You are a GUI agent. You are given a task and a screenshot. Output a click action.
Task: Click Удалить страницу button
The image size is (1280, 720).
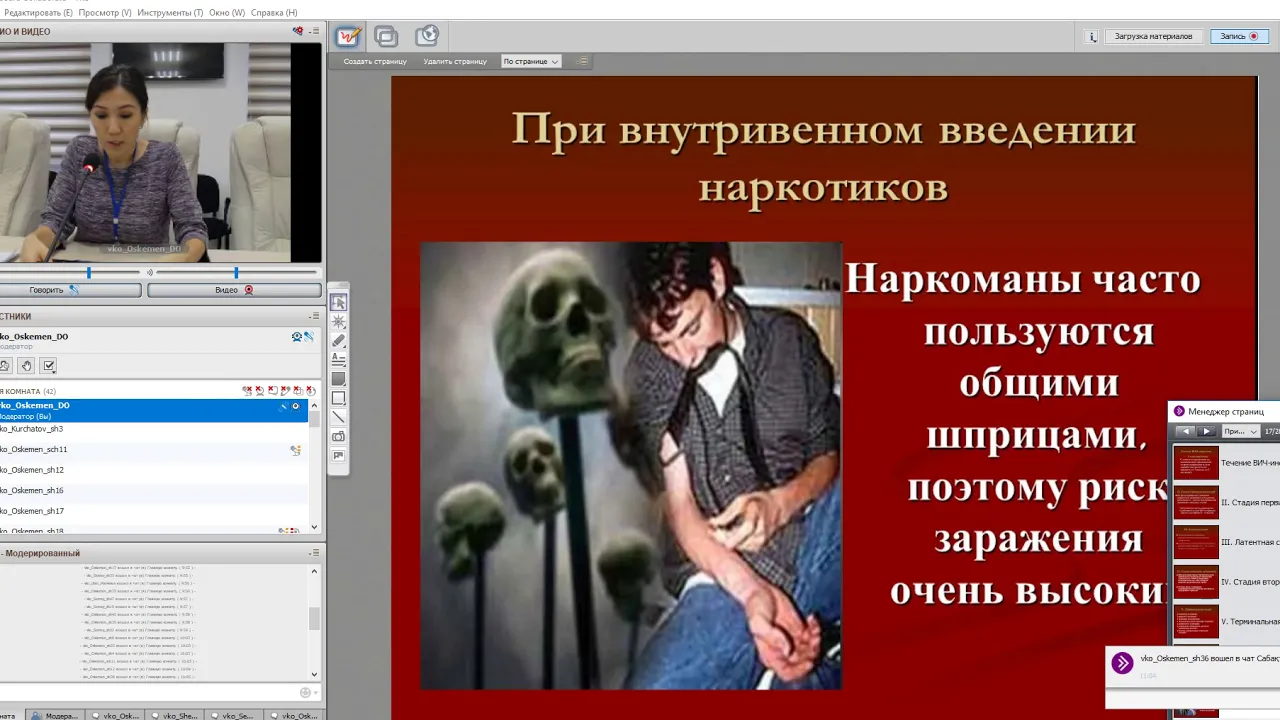[x=455, y=61]
